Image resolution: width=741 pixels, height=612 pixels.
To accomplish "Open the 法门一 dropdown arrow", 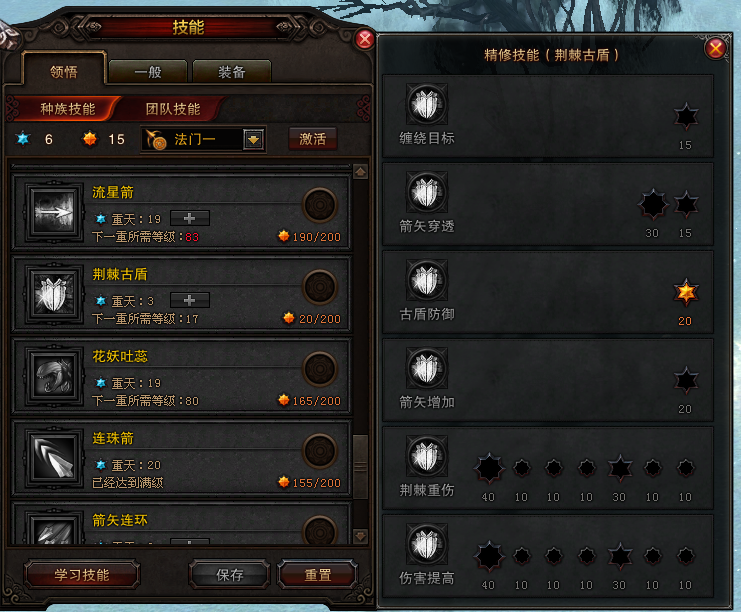I will (254, 139).
